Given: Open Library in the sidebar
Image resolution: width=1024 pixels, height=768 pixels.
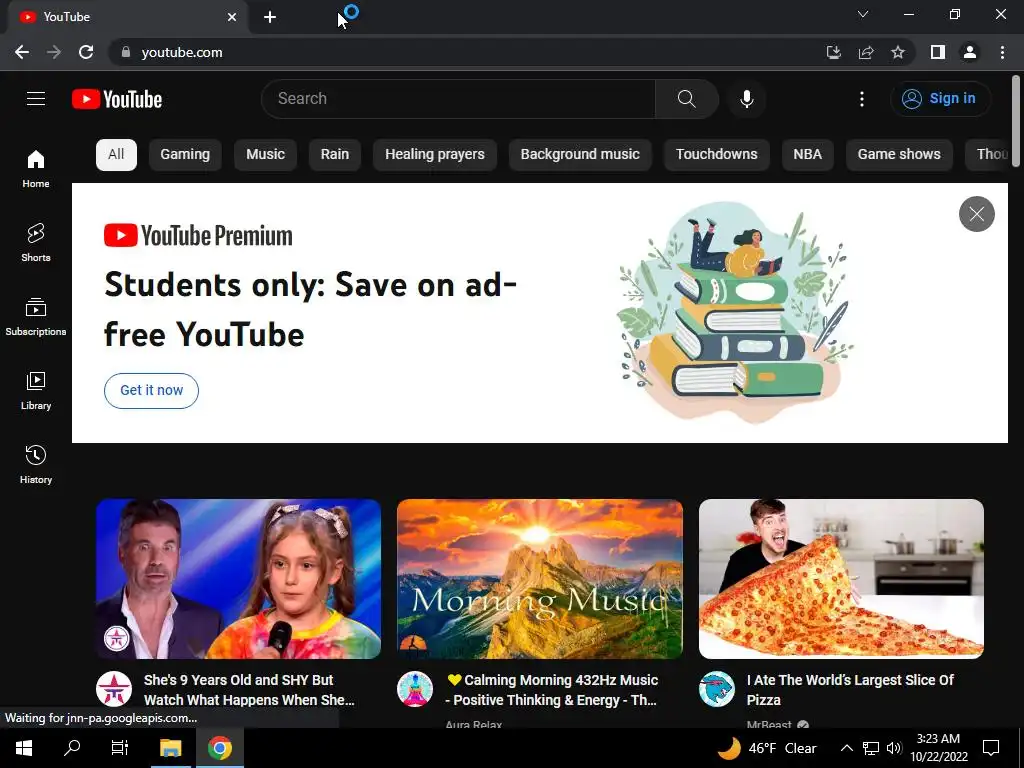Looking at the screenshot, I should tap(36, 390).
